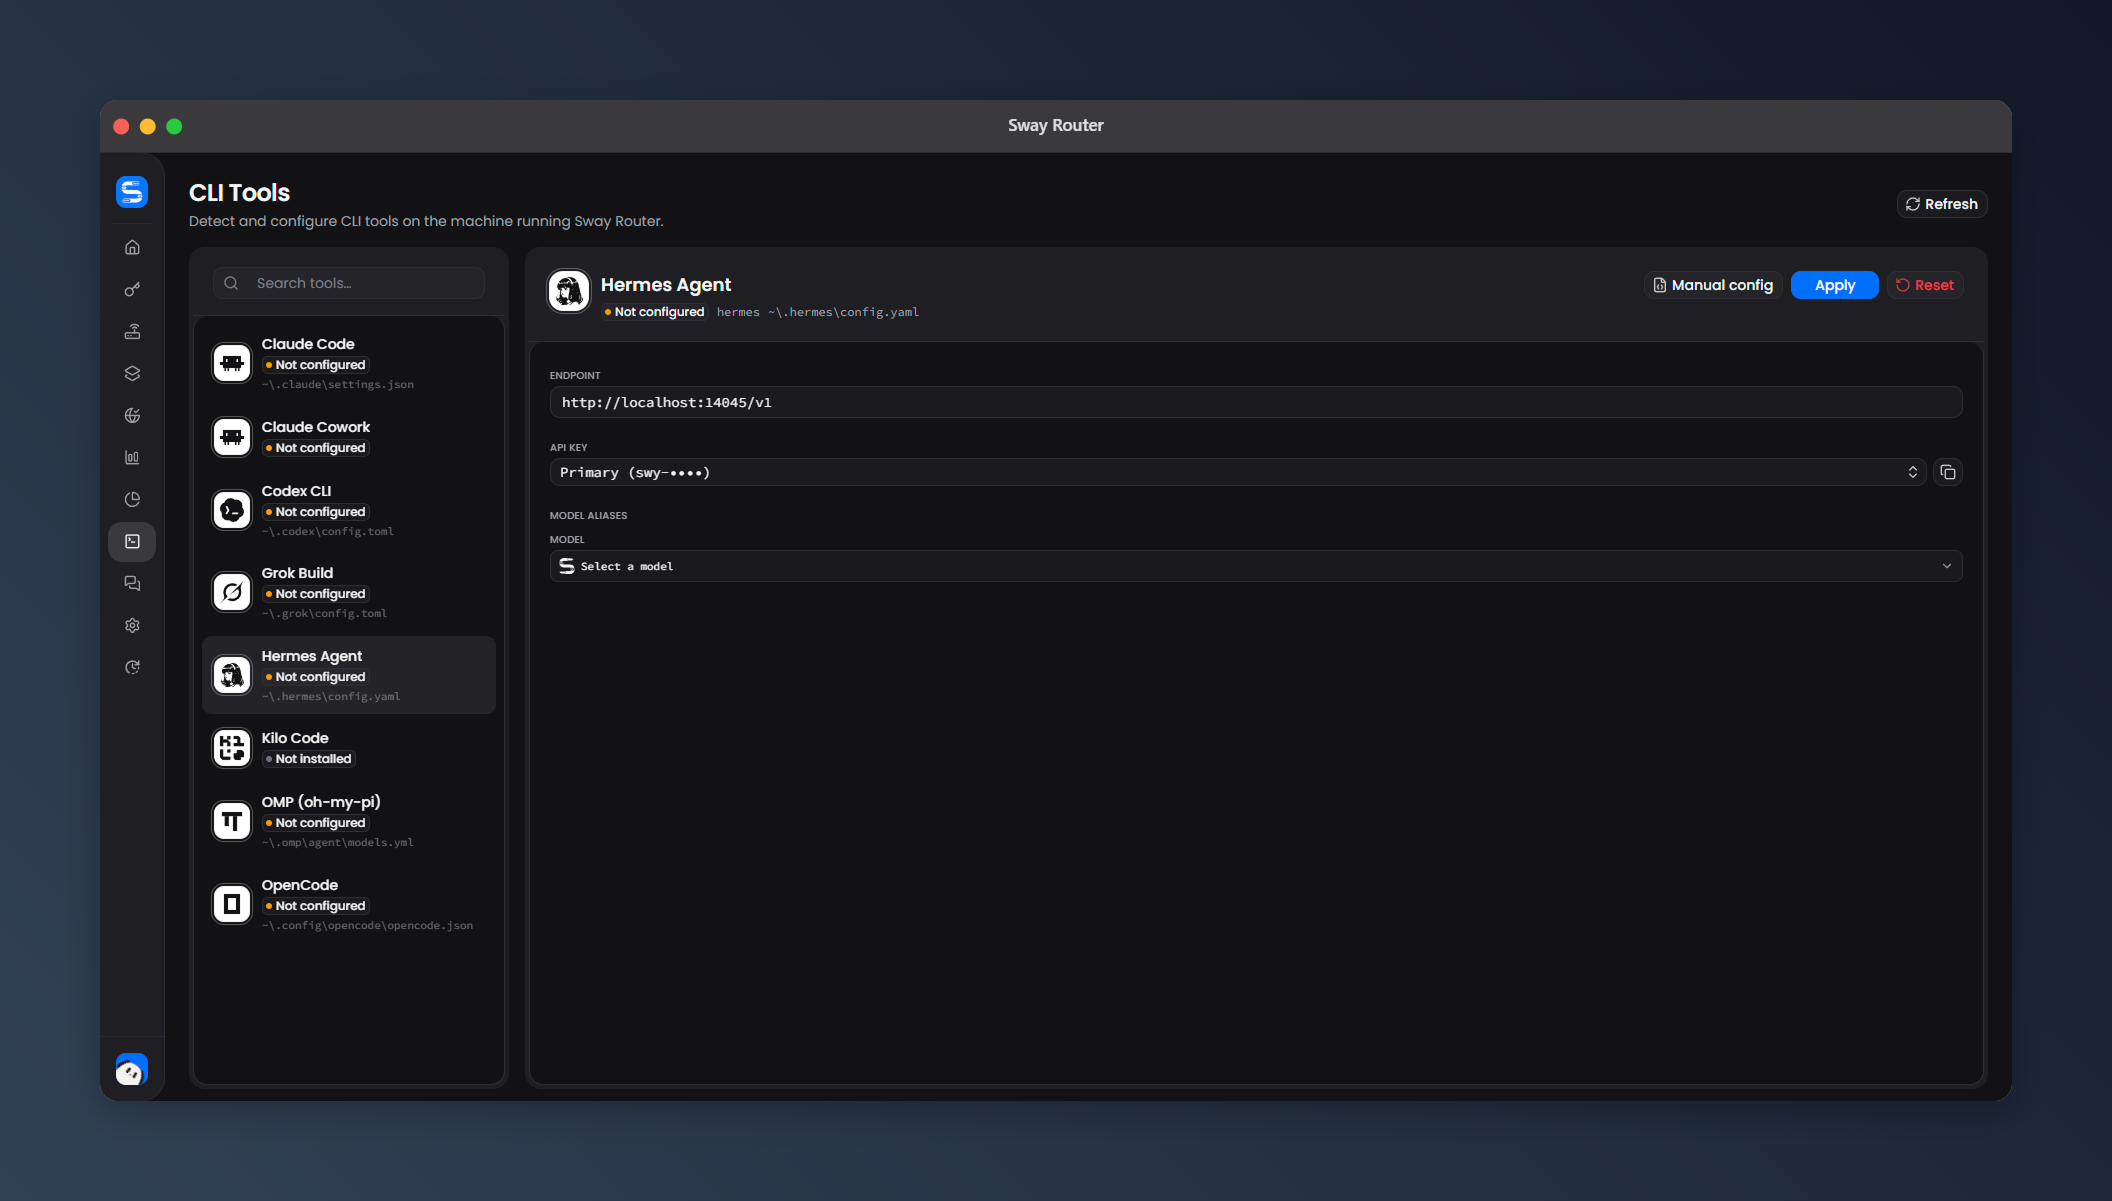
Task: Click the ~\.codex\config.toml path
Action: [x=328, y=532]
